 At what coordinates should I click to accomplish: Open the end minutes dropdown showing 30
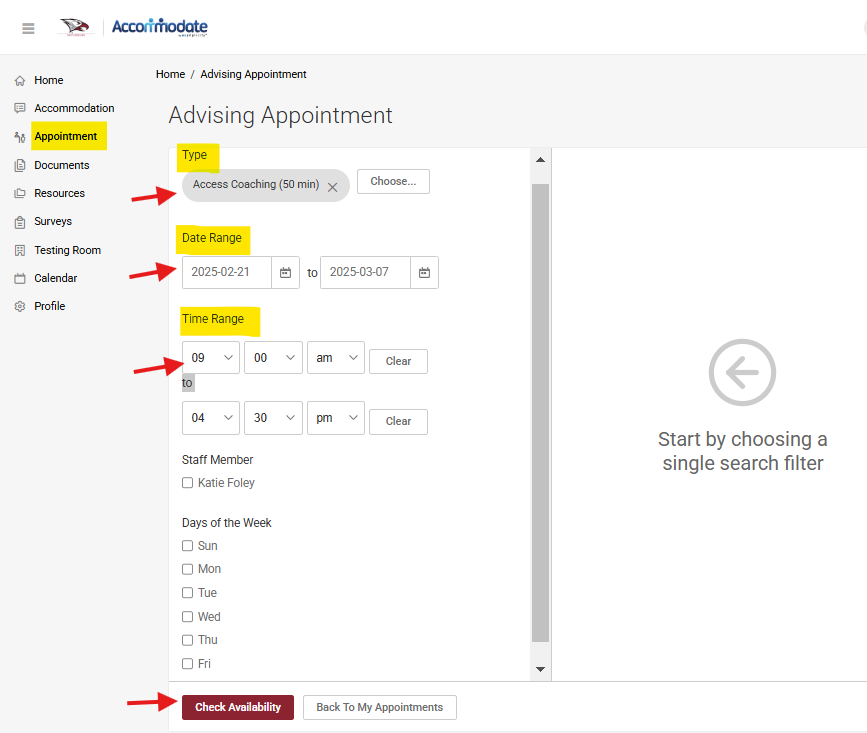272,418
